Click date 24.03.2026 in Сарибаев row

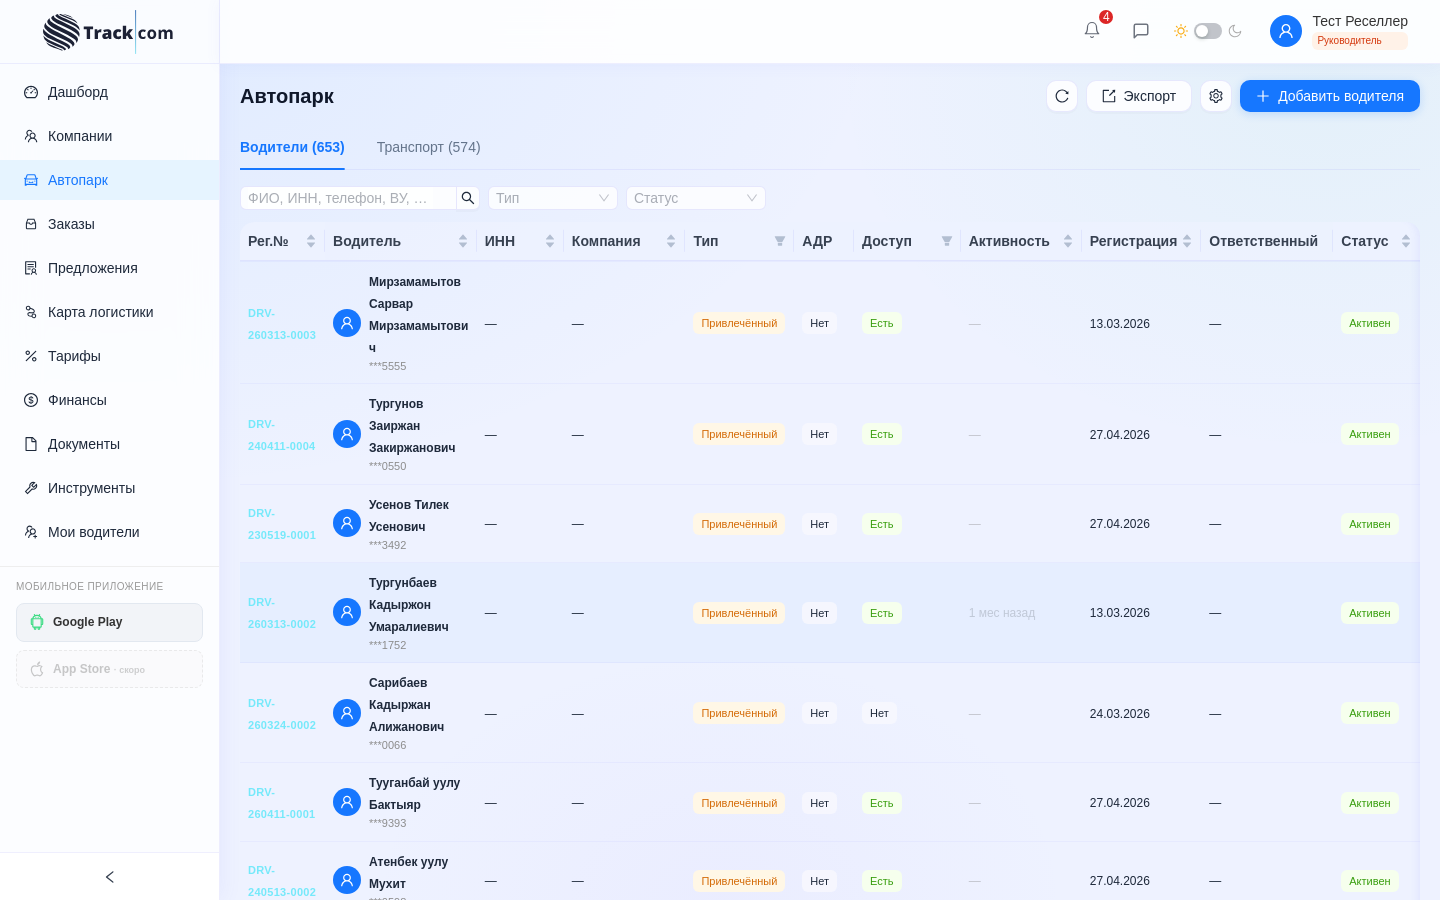tap(1120, 714)
